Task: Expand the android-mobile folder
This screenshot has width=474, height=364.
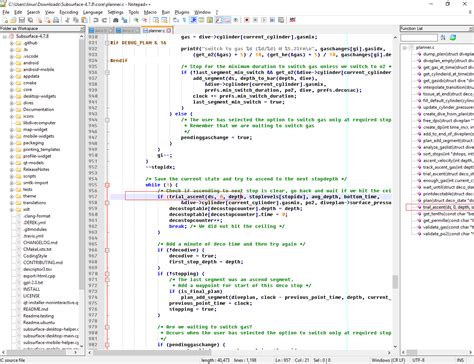Action: tap(12, 70)
